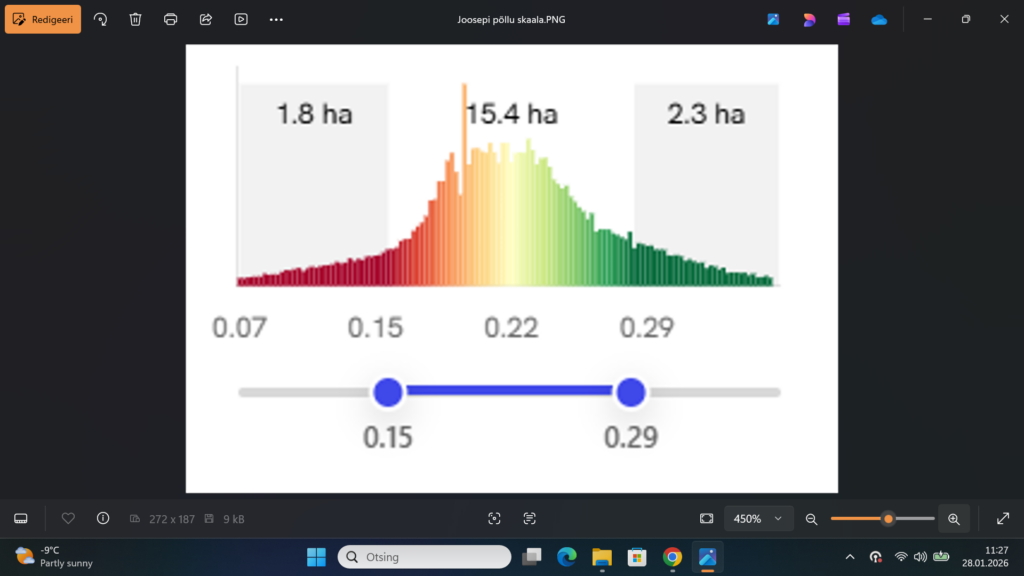Screen dimensions: 1024x576
Task: Fit the image to window icon
Action: tap(707, 518)
